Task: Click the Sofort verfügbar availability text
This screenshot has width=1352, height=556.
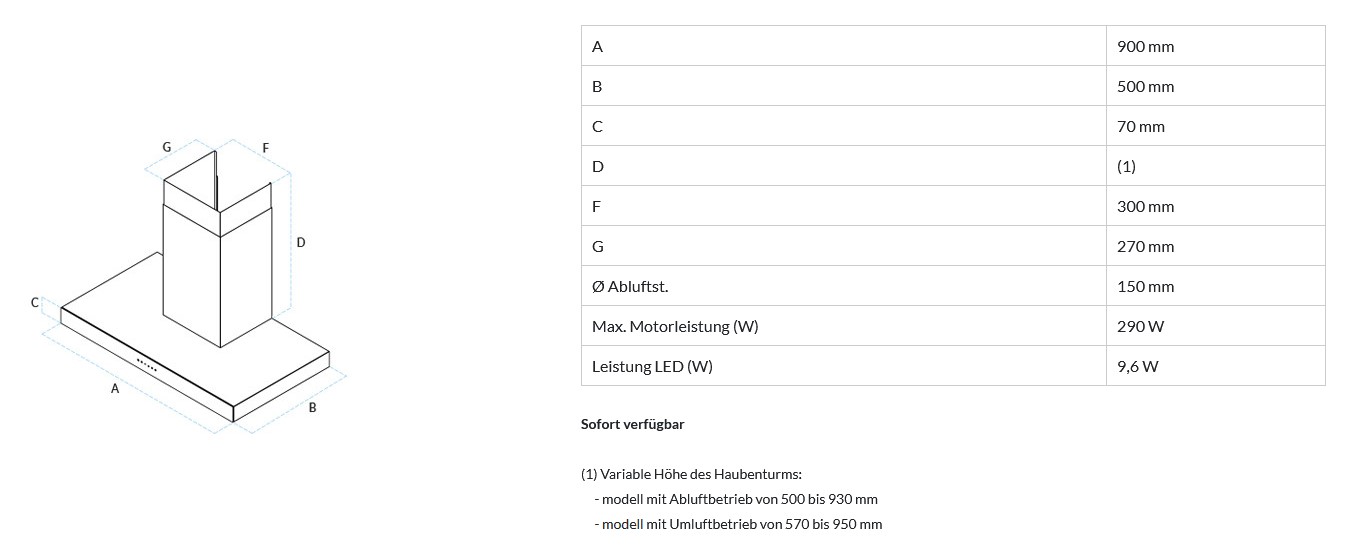Action: click(632, 424)
